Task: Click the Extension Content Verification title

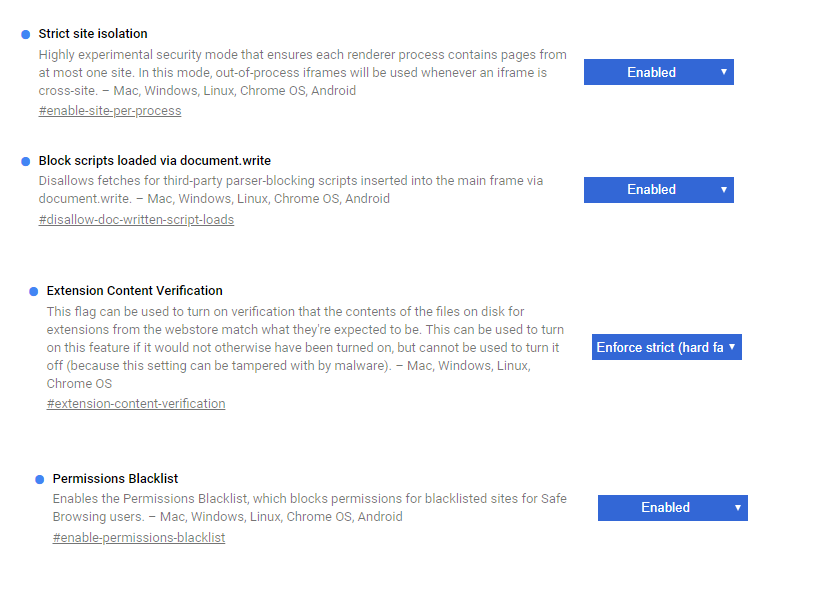Action: [135, 290]
